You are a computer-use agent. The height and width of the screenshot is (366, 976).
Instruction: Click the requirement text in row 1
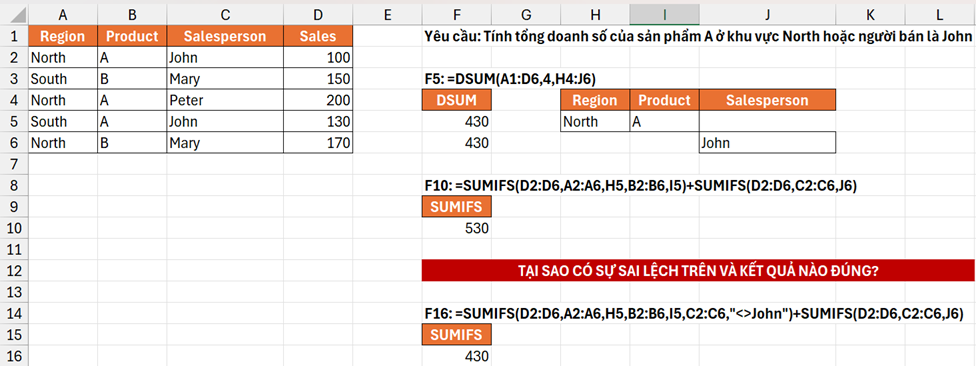point(698,37)
